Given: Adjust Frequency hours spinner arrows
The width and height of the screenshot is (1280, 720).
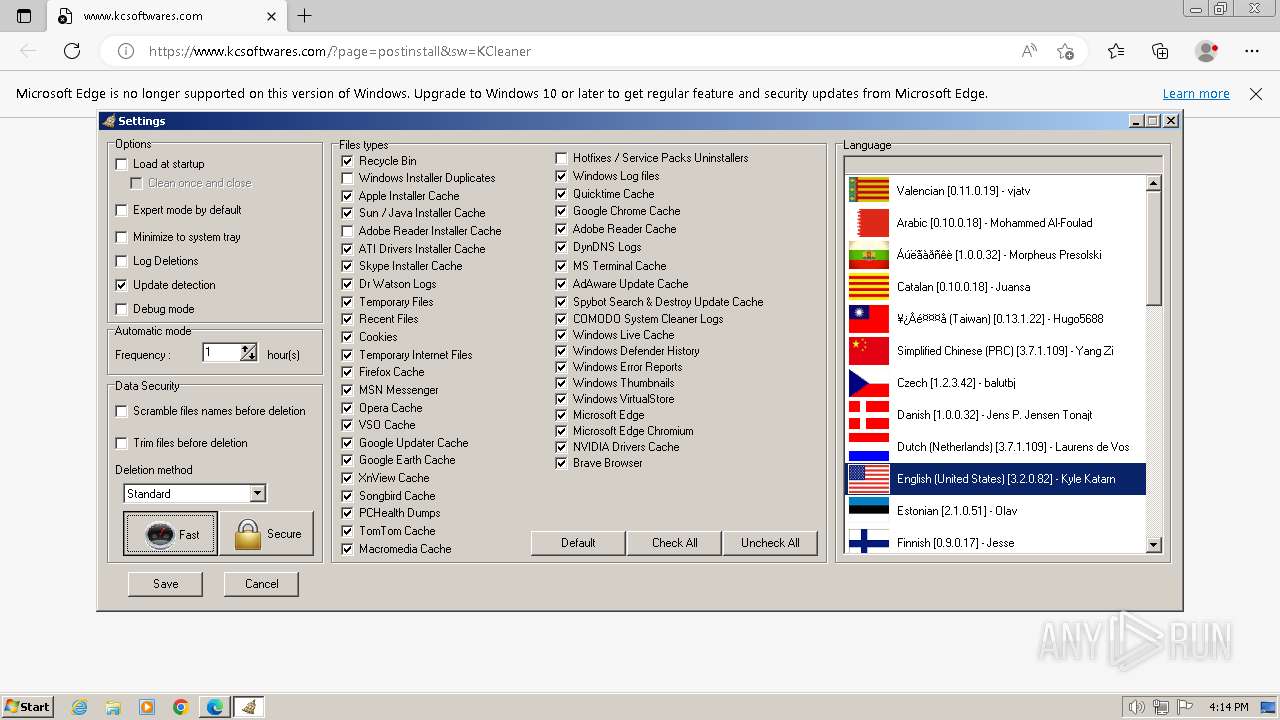Looking at the screenshot, I should tap(249, 352).
